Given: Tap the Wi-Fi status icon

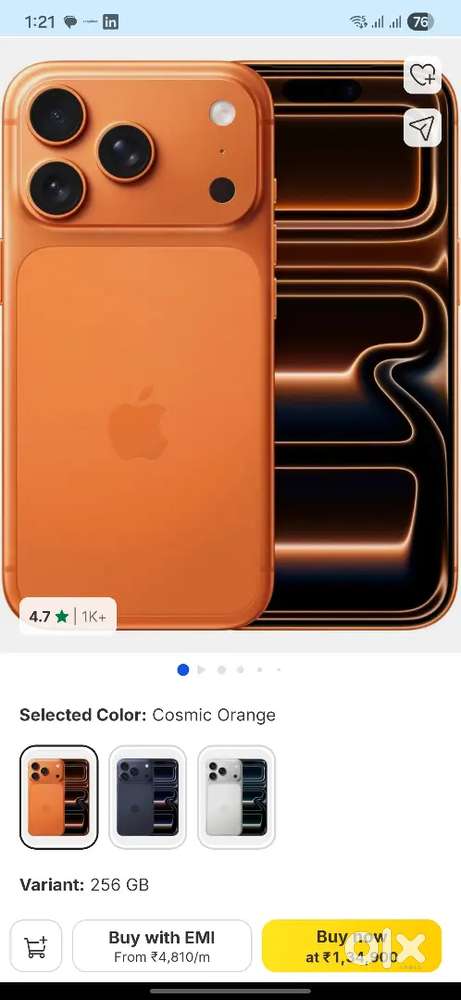Looking at the screenshot, I should click(x=358, y=22).
